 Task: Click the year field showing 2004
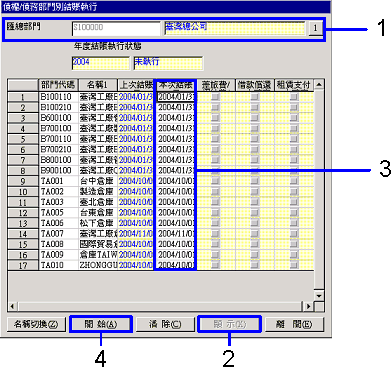100,63
